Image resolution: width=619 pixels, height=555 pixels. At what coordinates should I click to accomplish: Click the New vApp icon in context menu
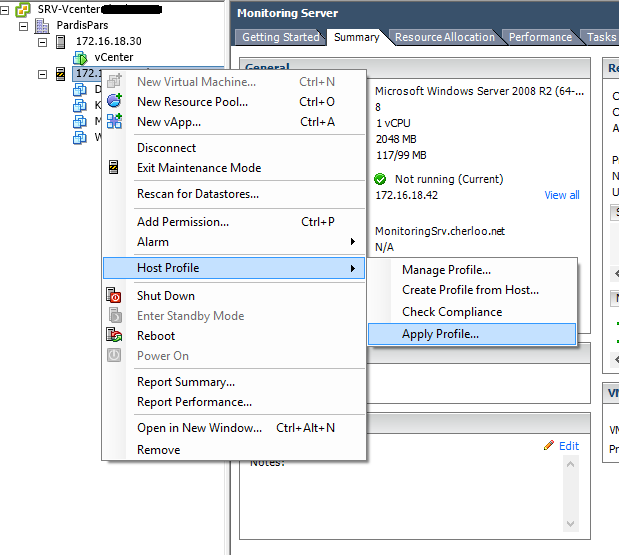point(114,121)
